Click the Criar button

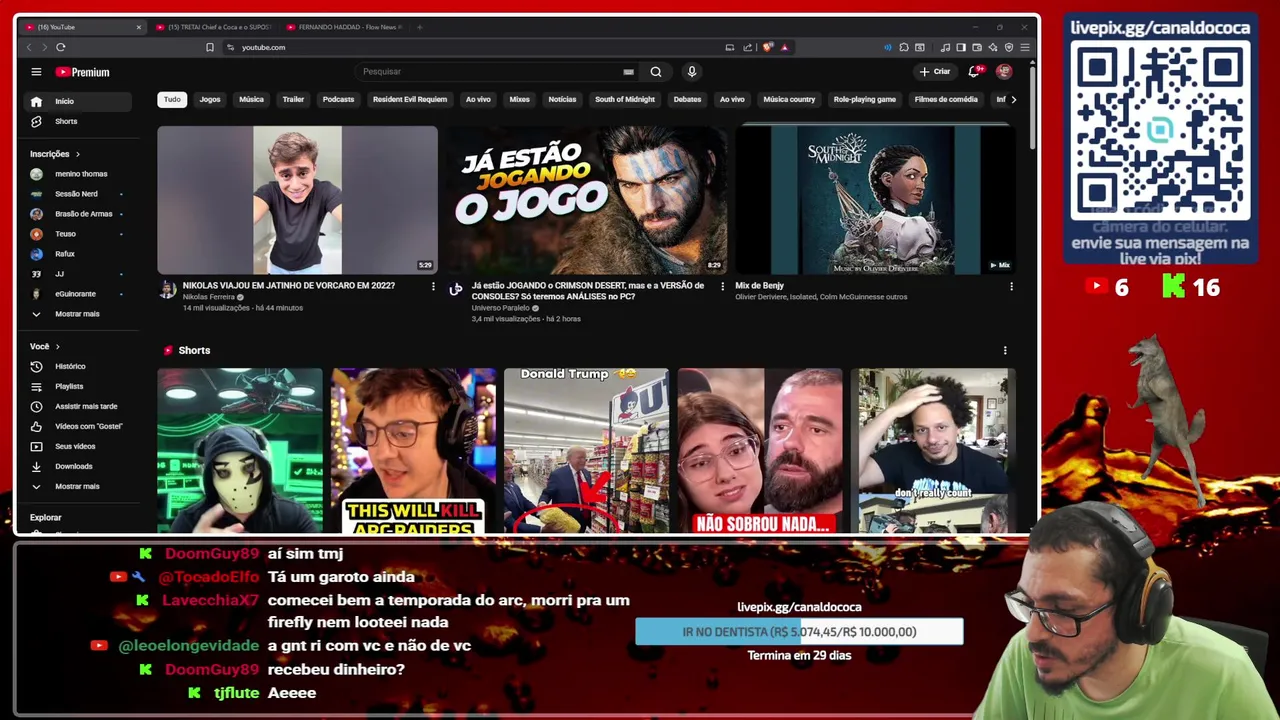click(935, 72)
